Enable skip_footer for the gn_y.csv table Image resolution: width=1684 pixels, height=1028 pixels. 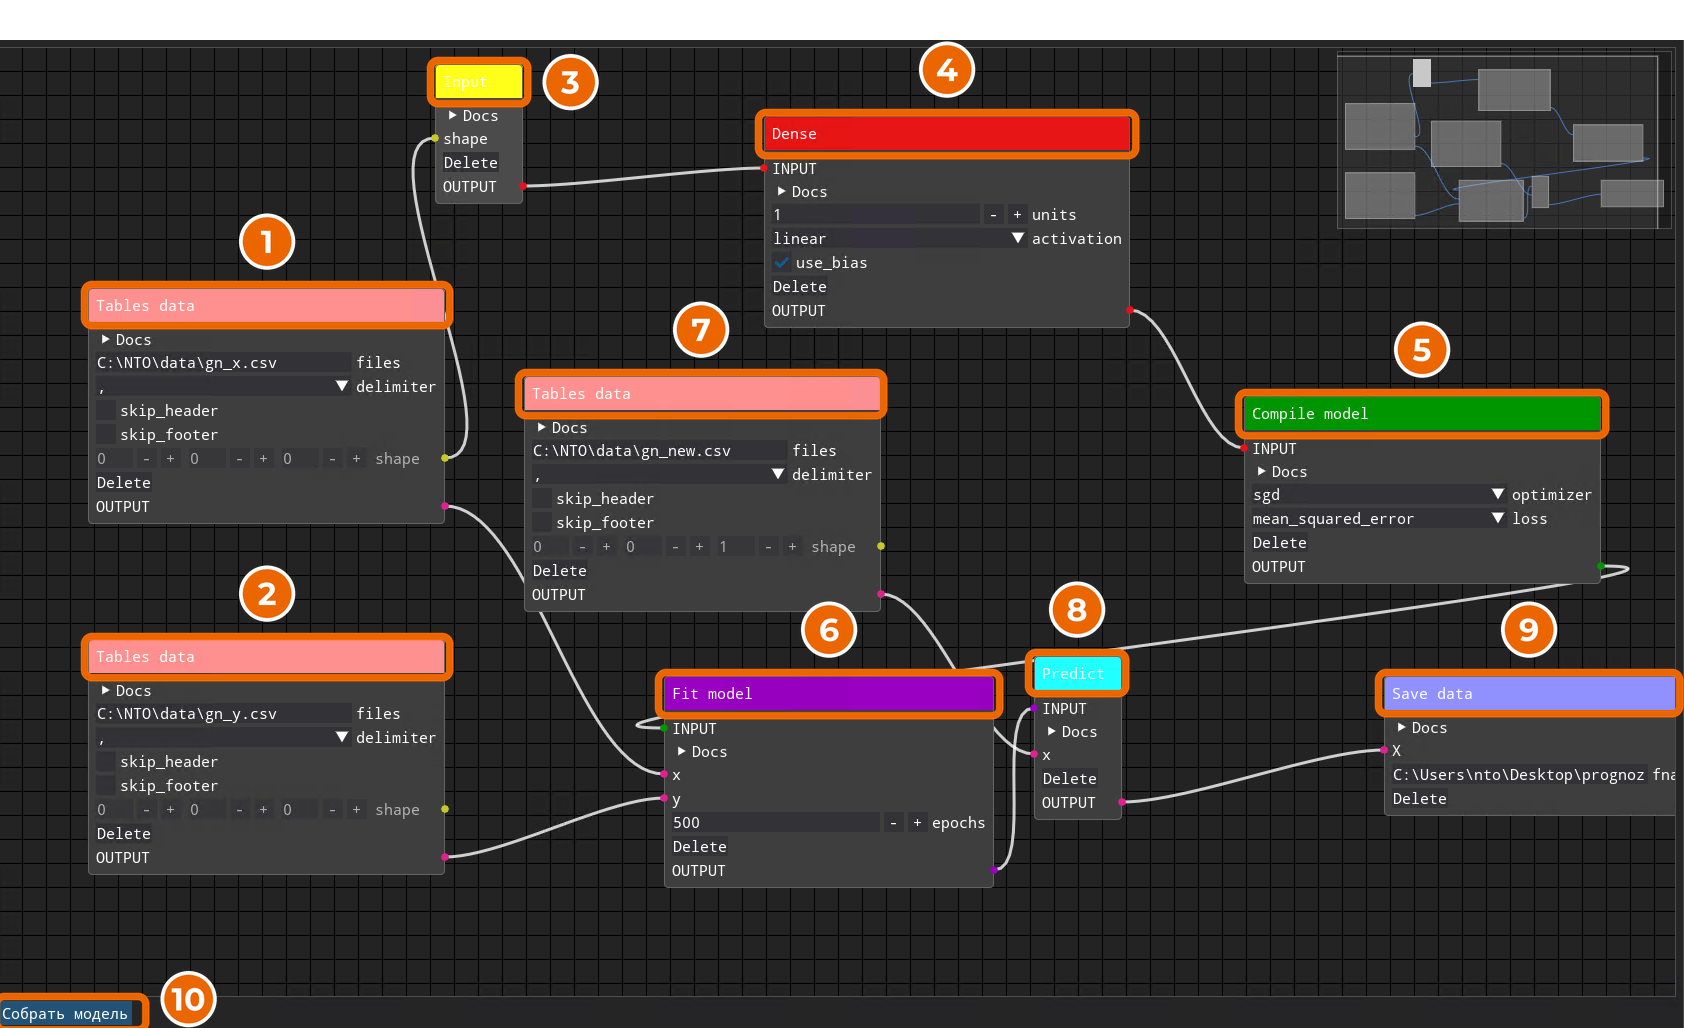pos(106,786)
